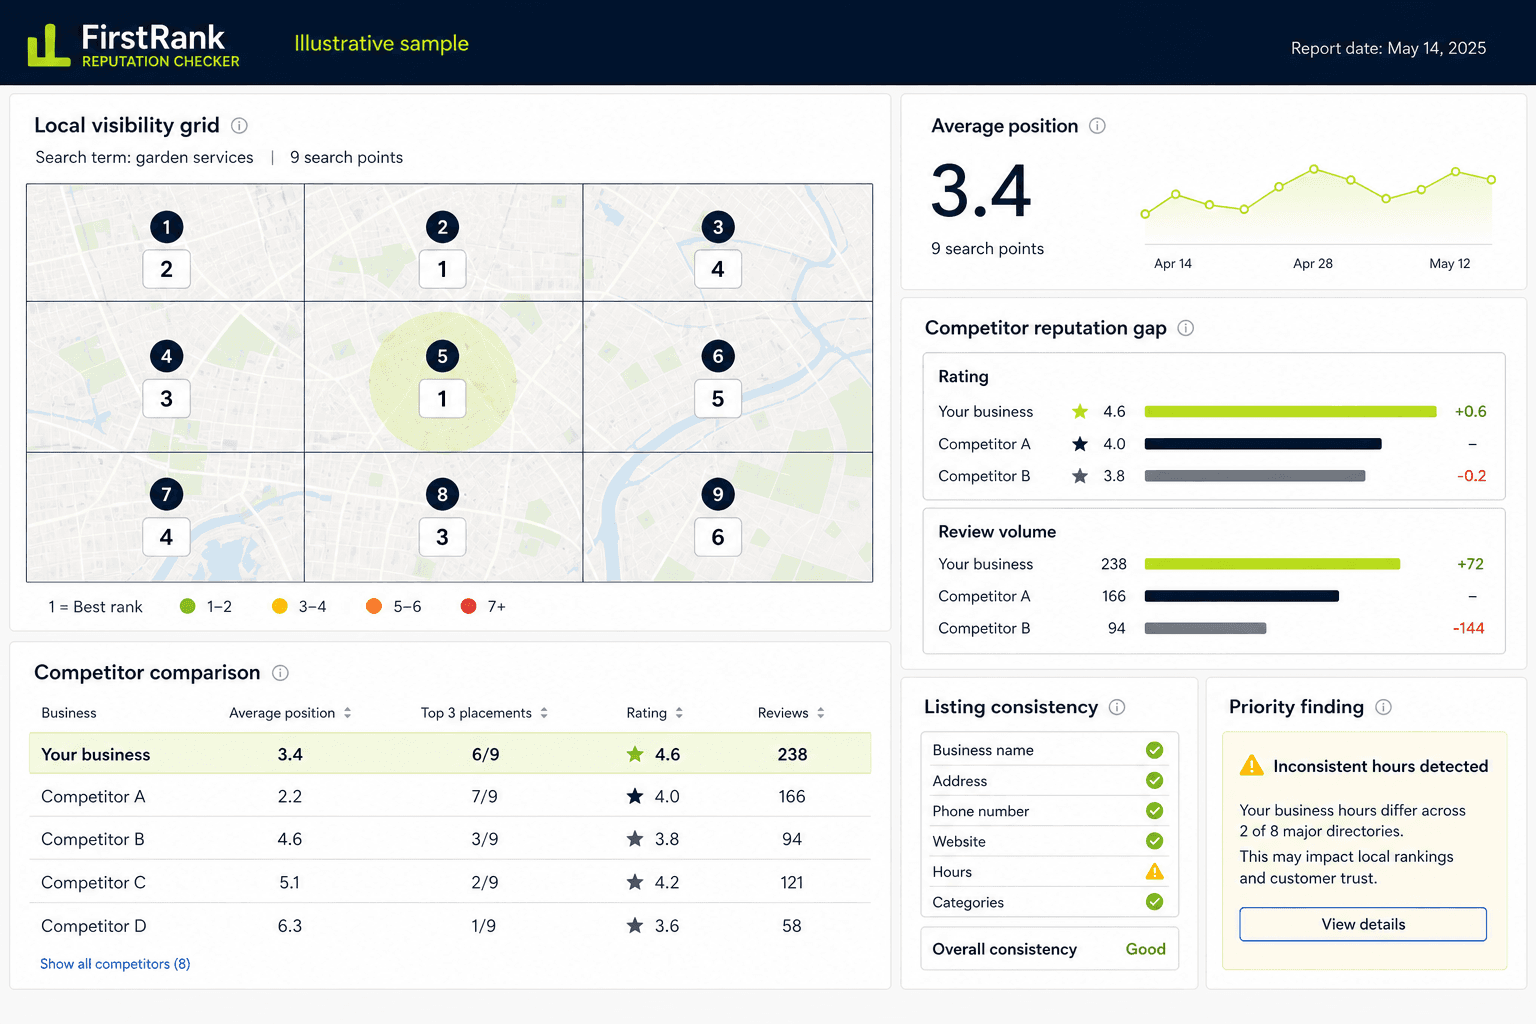
Task: Select map search point marker 8
Action: (442, 494)
